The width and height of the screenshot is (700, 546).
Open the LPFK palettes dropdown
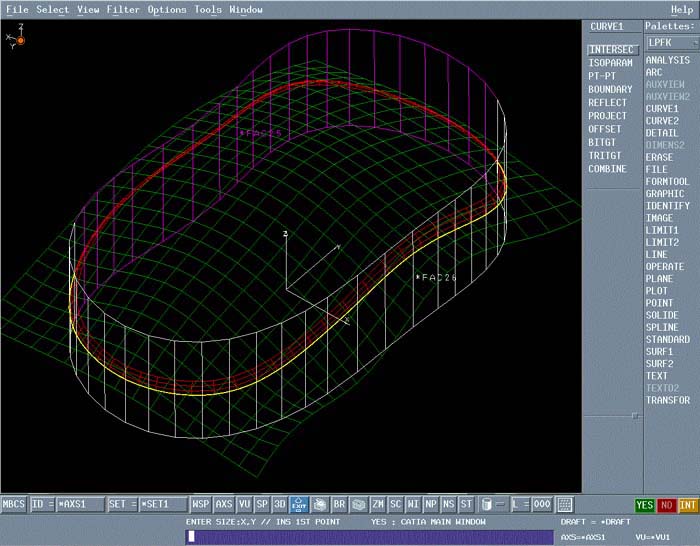tap(670, 43)
